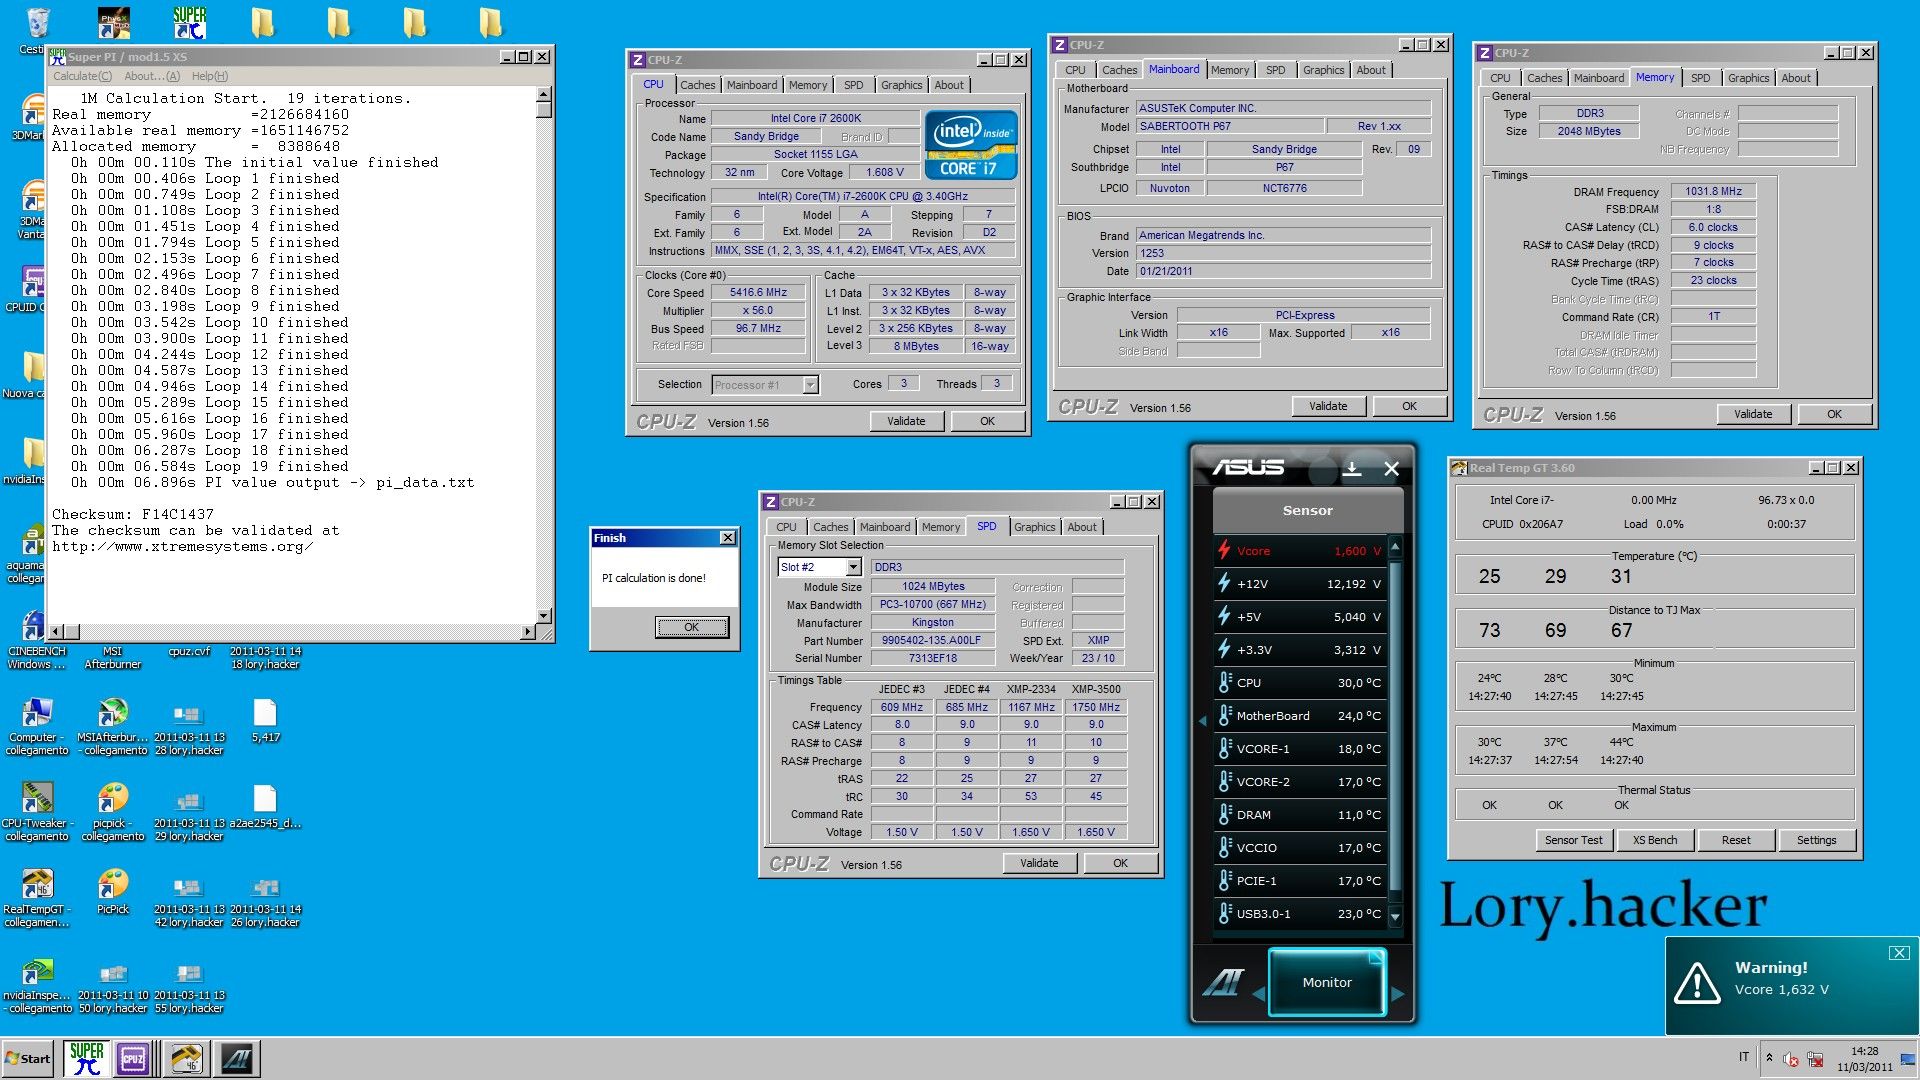The height and width of the screenshot is (1080, 1920).
Task: Open the Help menu in Super PI
Action: click(210, 76)
